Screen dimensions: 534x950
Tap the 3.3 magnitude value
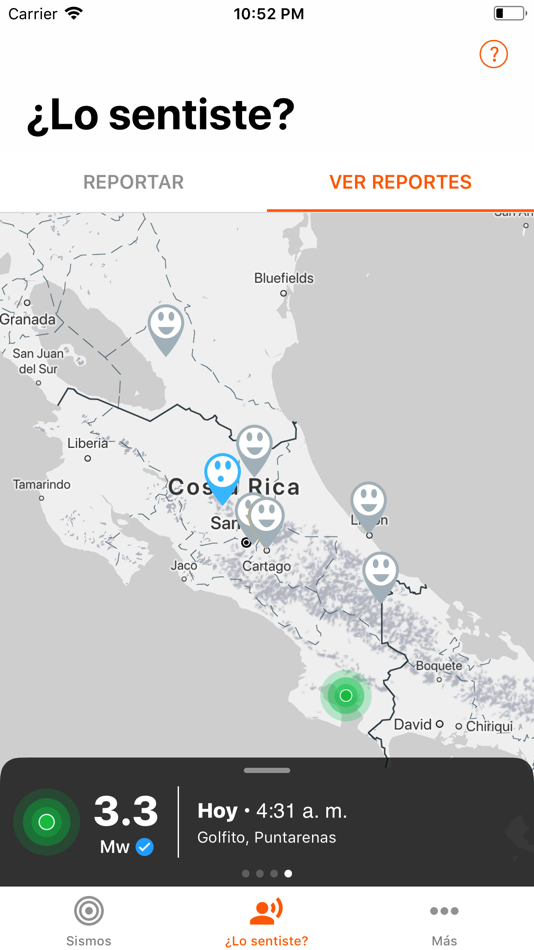(126, 812)
